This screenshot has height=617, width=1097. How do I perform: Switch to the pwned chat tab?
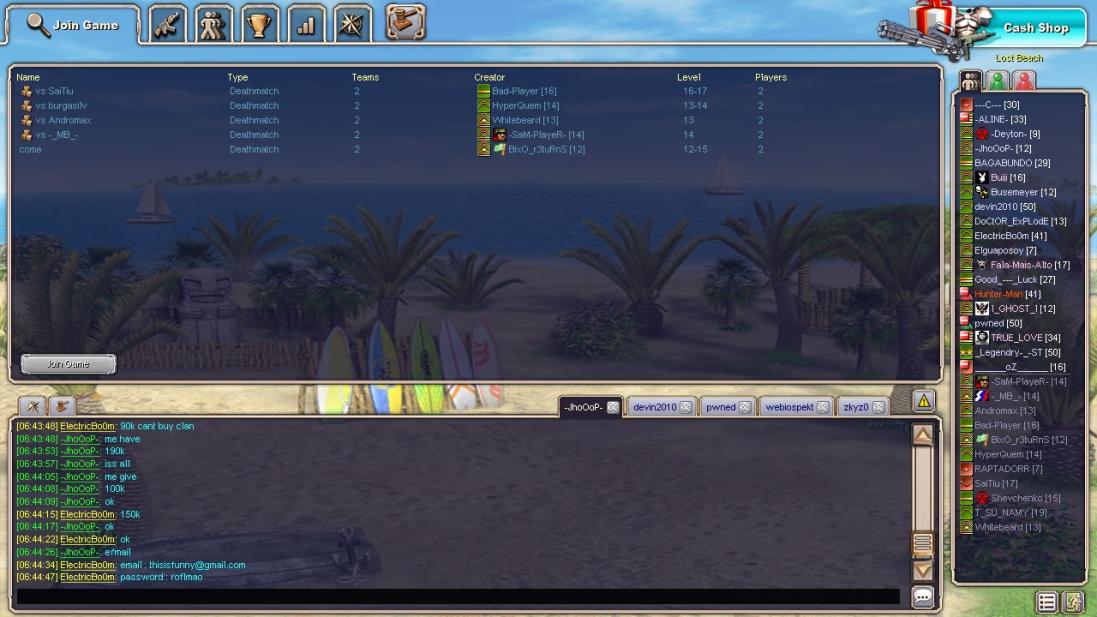pyautogui.click(x=720, y=407)
